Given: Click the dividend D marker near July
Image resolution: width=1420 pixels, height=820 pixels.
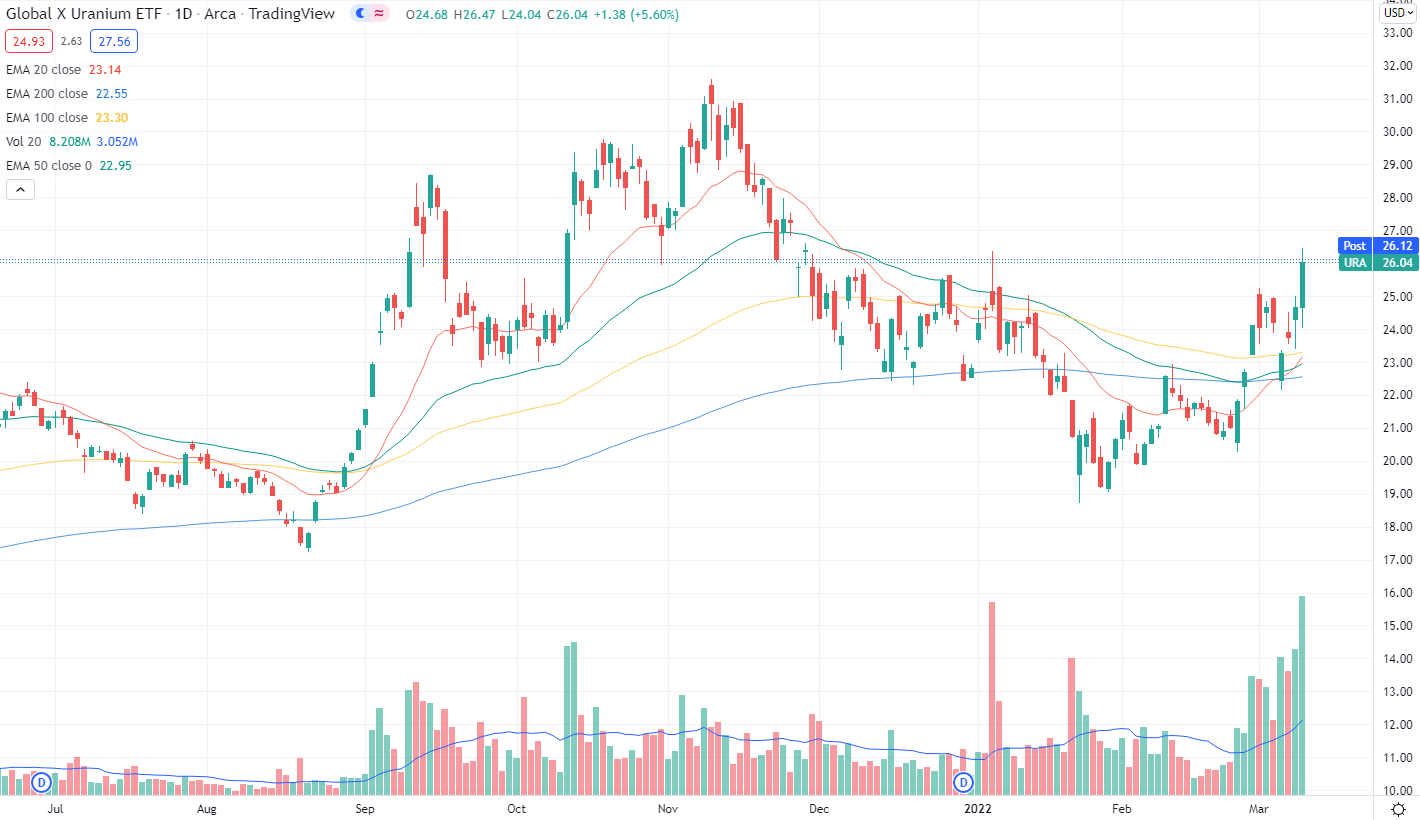Looking at the screenshot, I should pyautogui.click(x=42, y=781).
